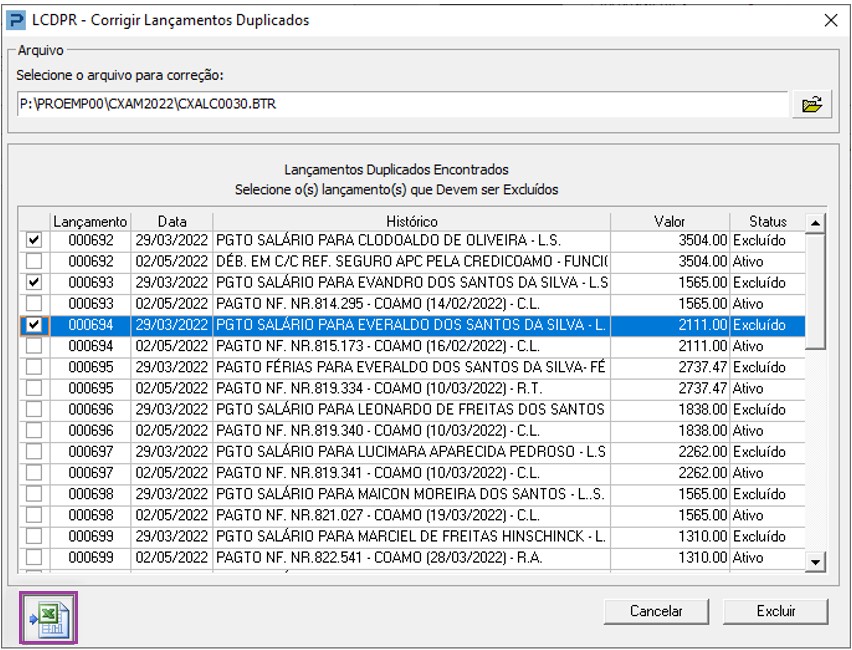Open the file browse folder icon
Screen dimensions: 852x650
coord(811,104)
